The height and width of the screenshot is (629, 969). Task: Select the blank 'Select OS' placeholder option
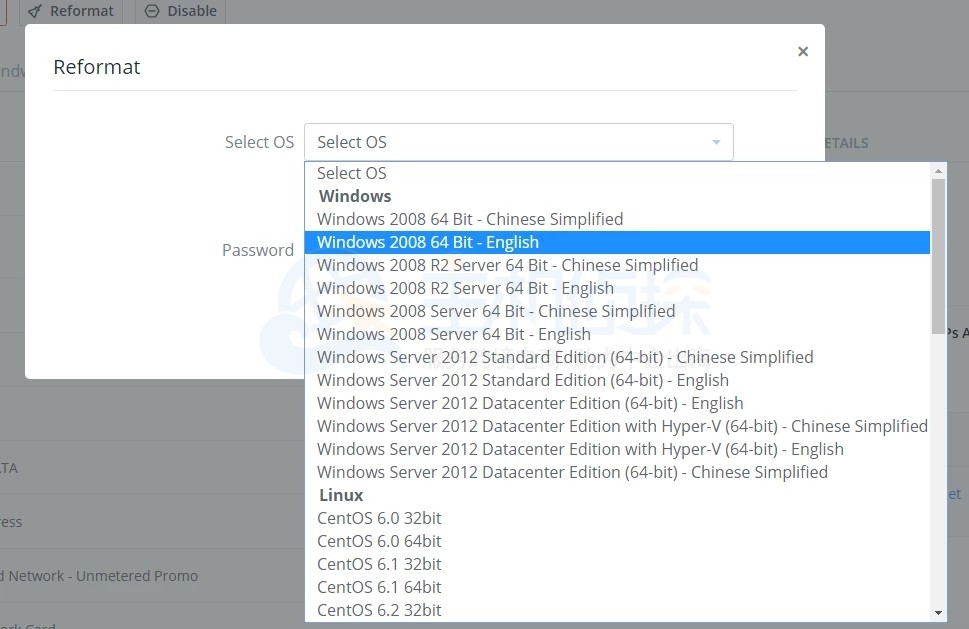352,173
